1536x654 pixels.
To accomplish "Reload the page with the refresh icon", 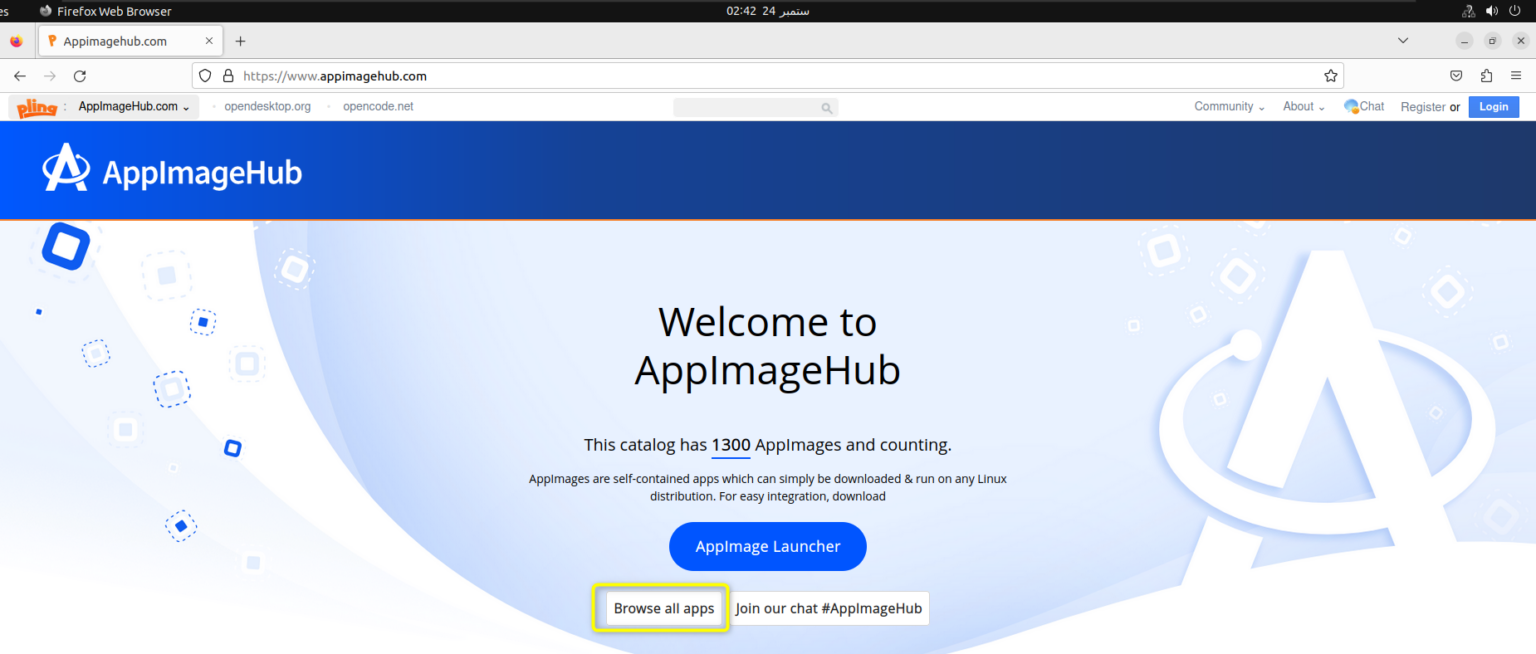I will coord(80,75).
